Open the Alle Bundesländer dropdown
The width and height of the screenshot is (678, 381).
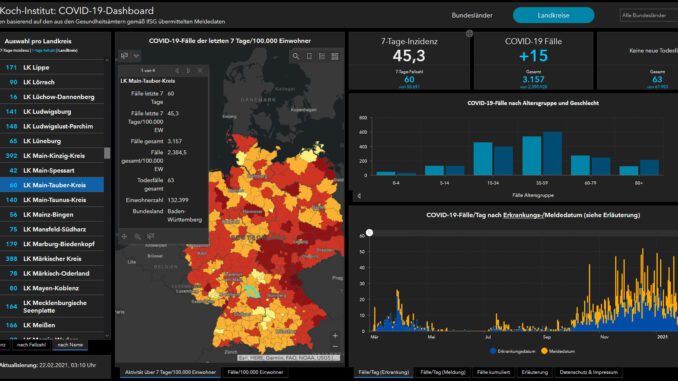point(649,15)
